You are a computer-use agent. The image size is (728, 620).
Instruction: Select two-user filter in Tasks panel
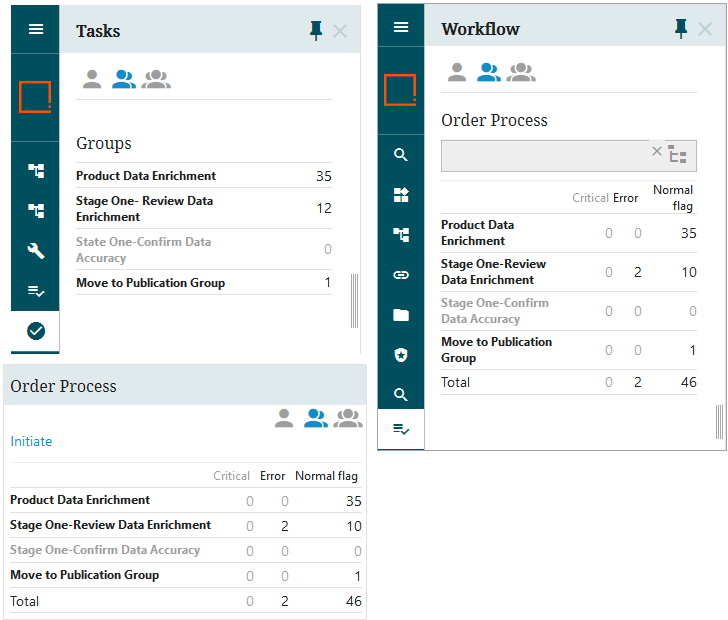[124, 79]
